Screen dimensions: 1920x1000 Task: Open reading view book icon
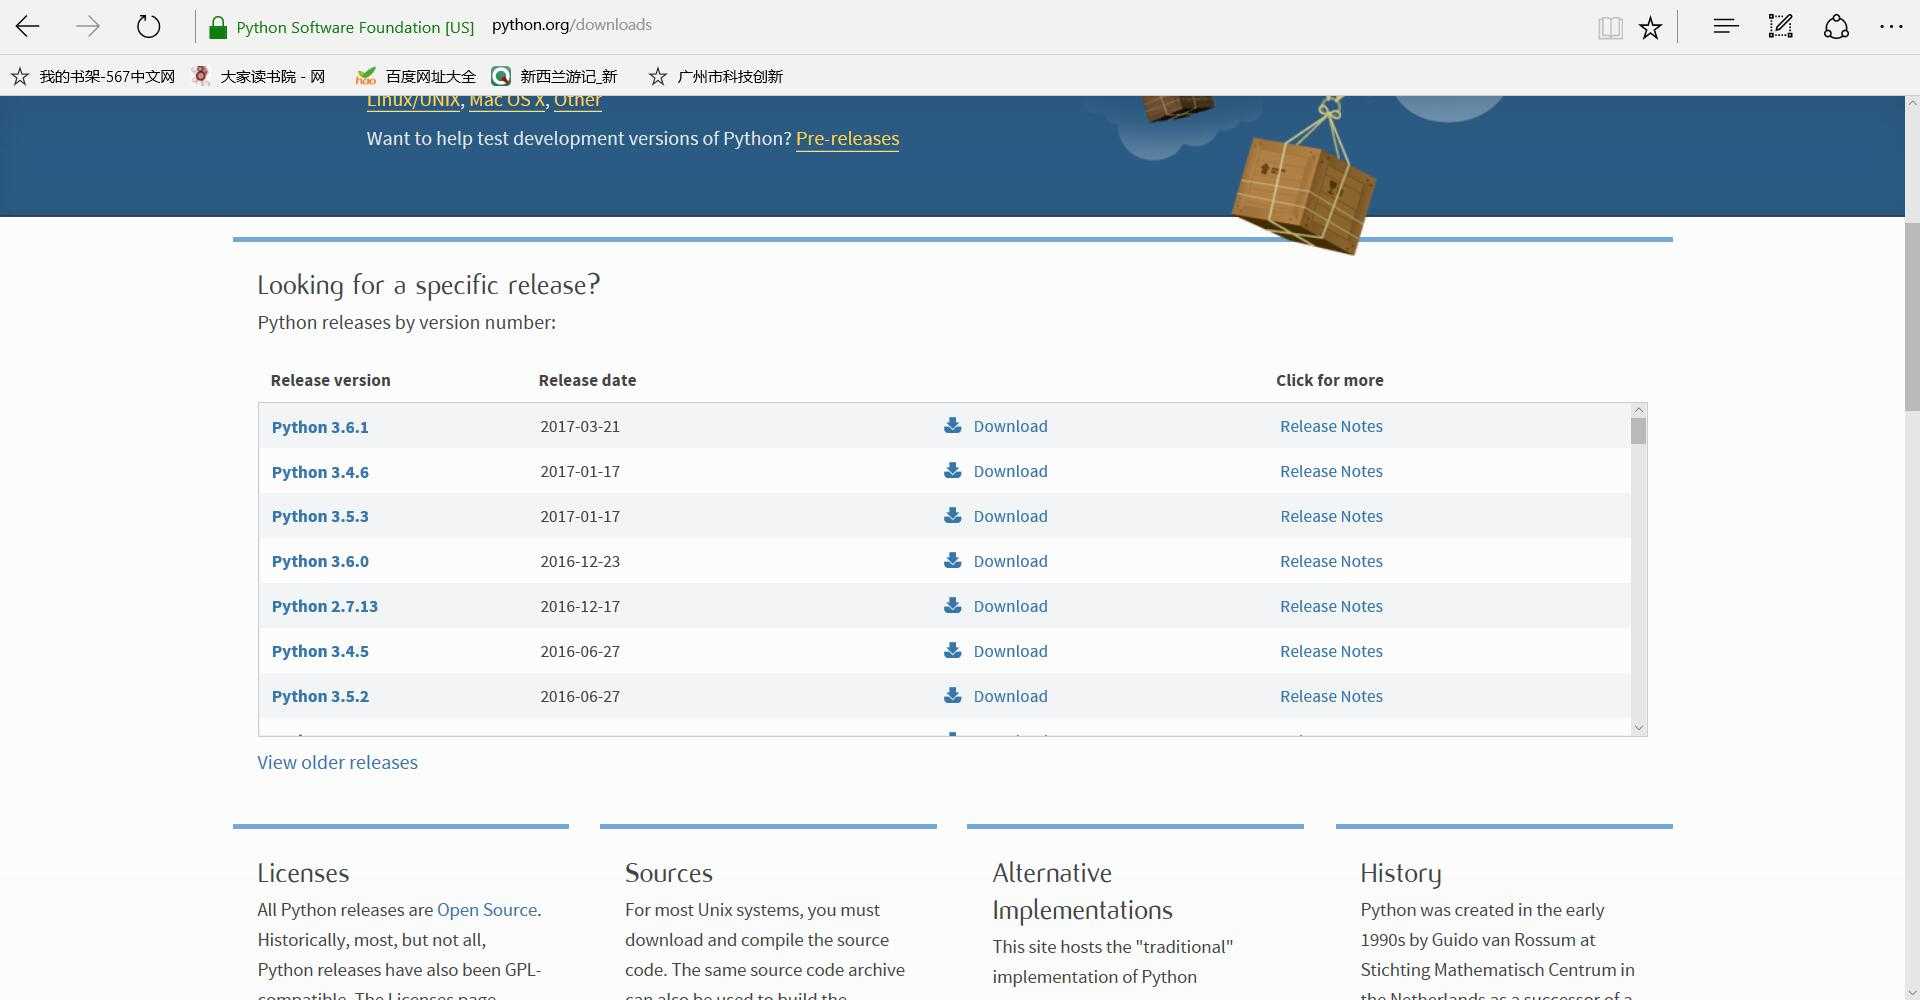[1610, 28]
